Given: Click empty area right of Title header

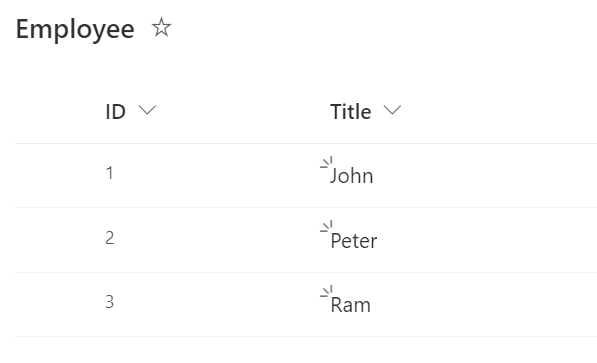Looking at the screenshot, I should pyautogui.click(x=499, y=112).
